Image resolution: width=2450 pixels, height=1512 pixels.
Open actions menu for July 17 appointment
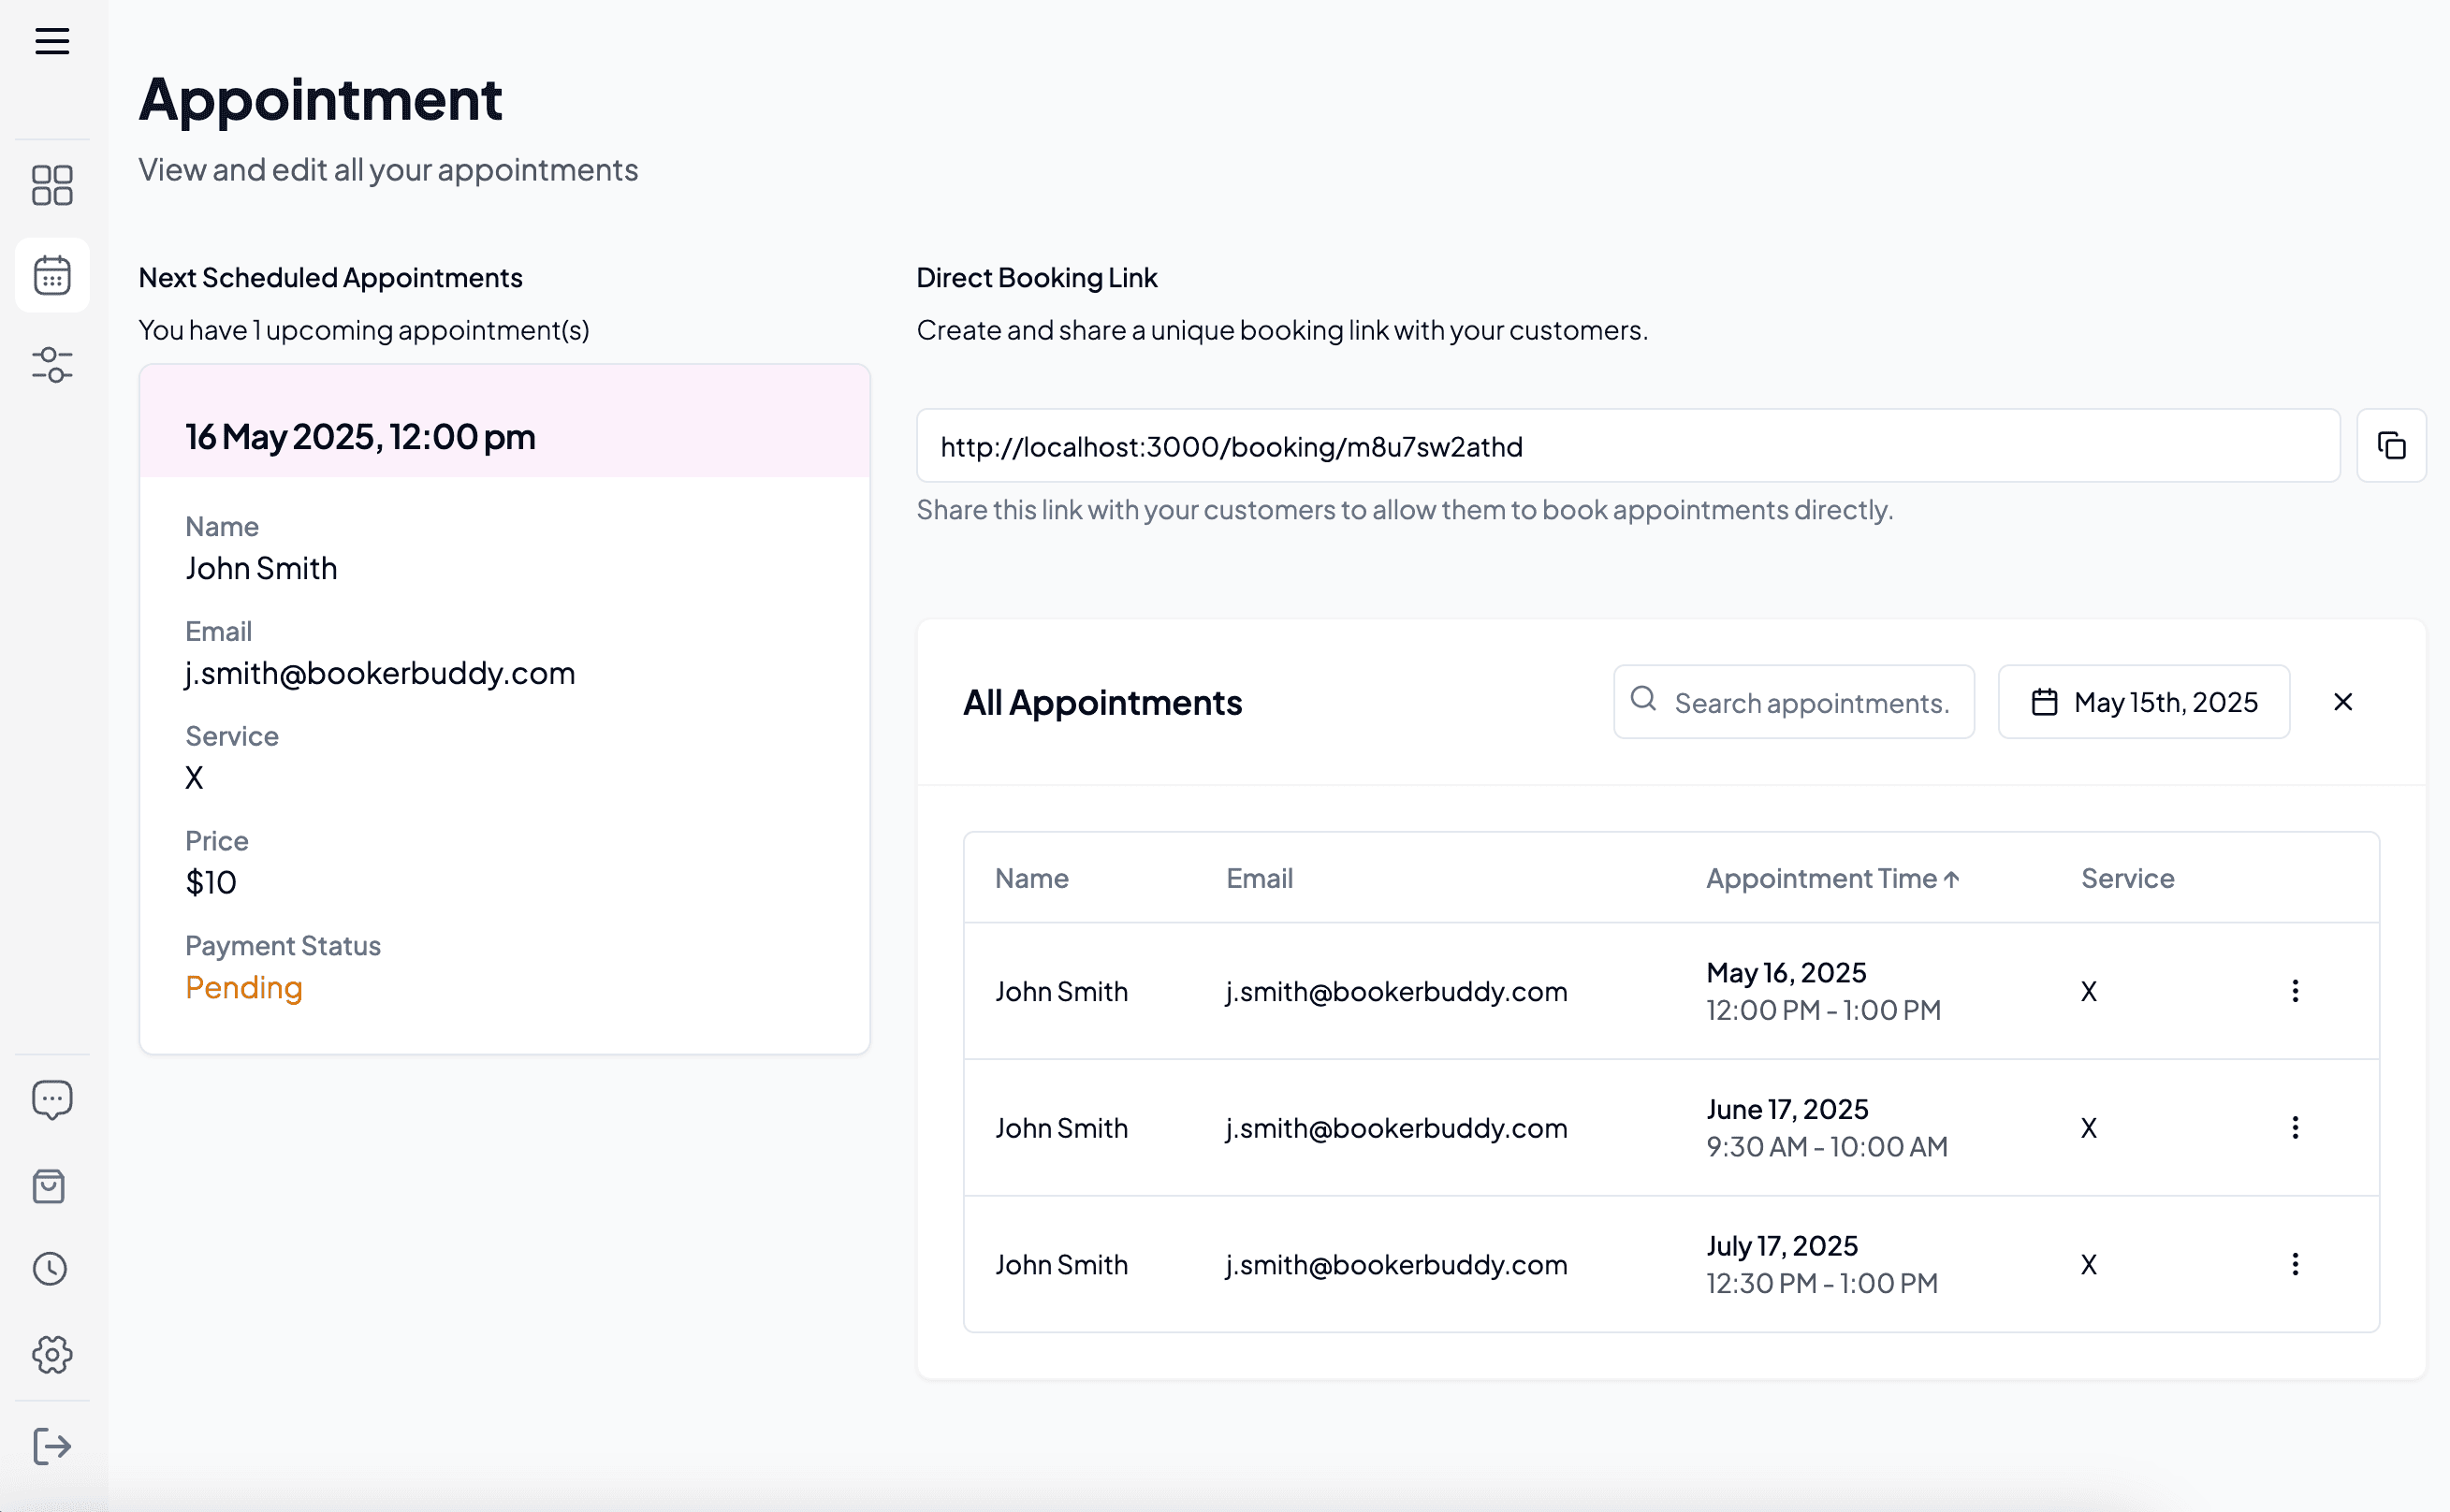[2296, 1264]
